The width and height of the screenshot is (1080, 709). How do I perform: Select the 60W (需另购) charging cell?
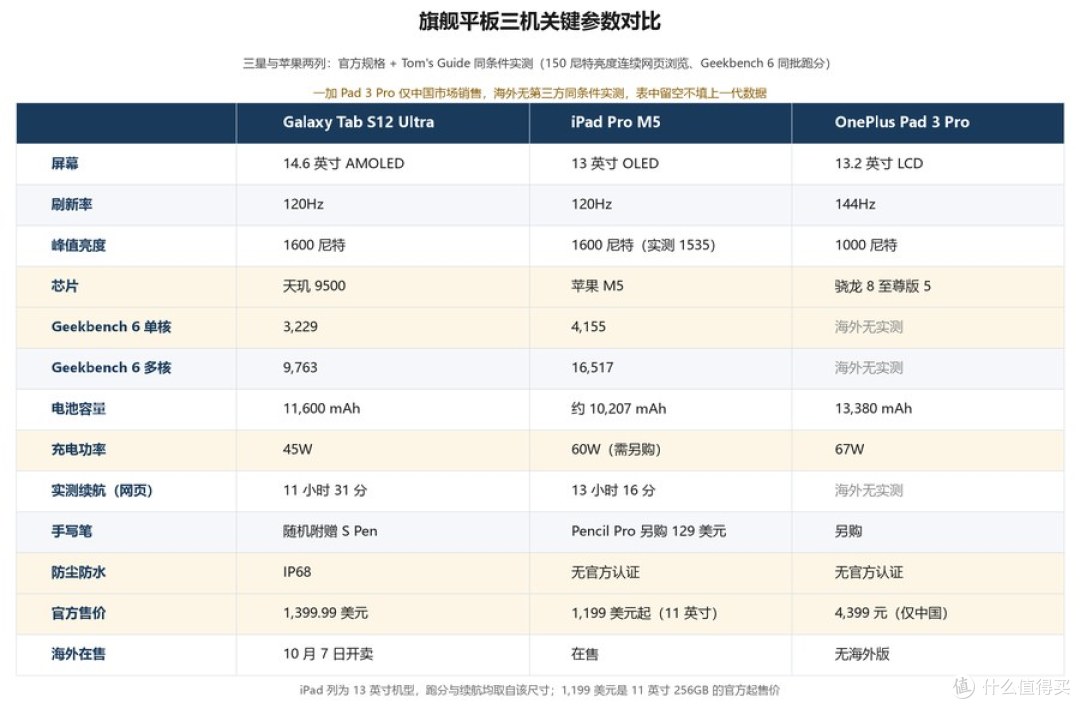click(616, 449)
